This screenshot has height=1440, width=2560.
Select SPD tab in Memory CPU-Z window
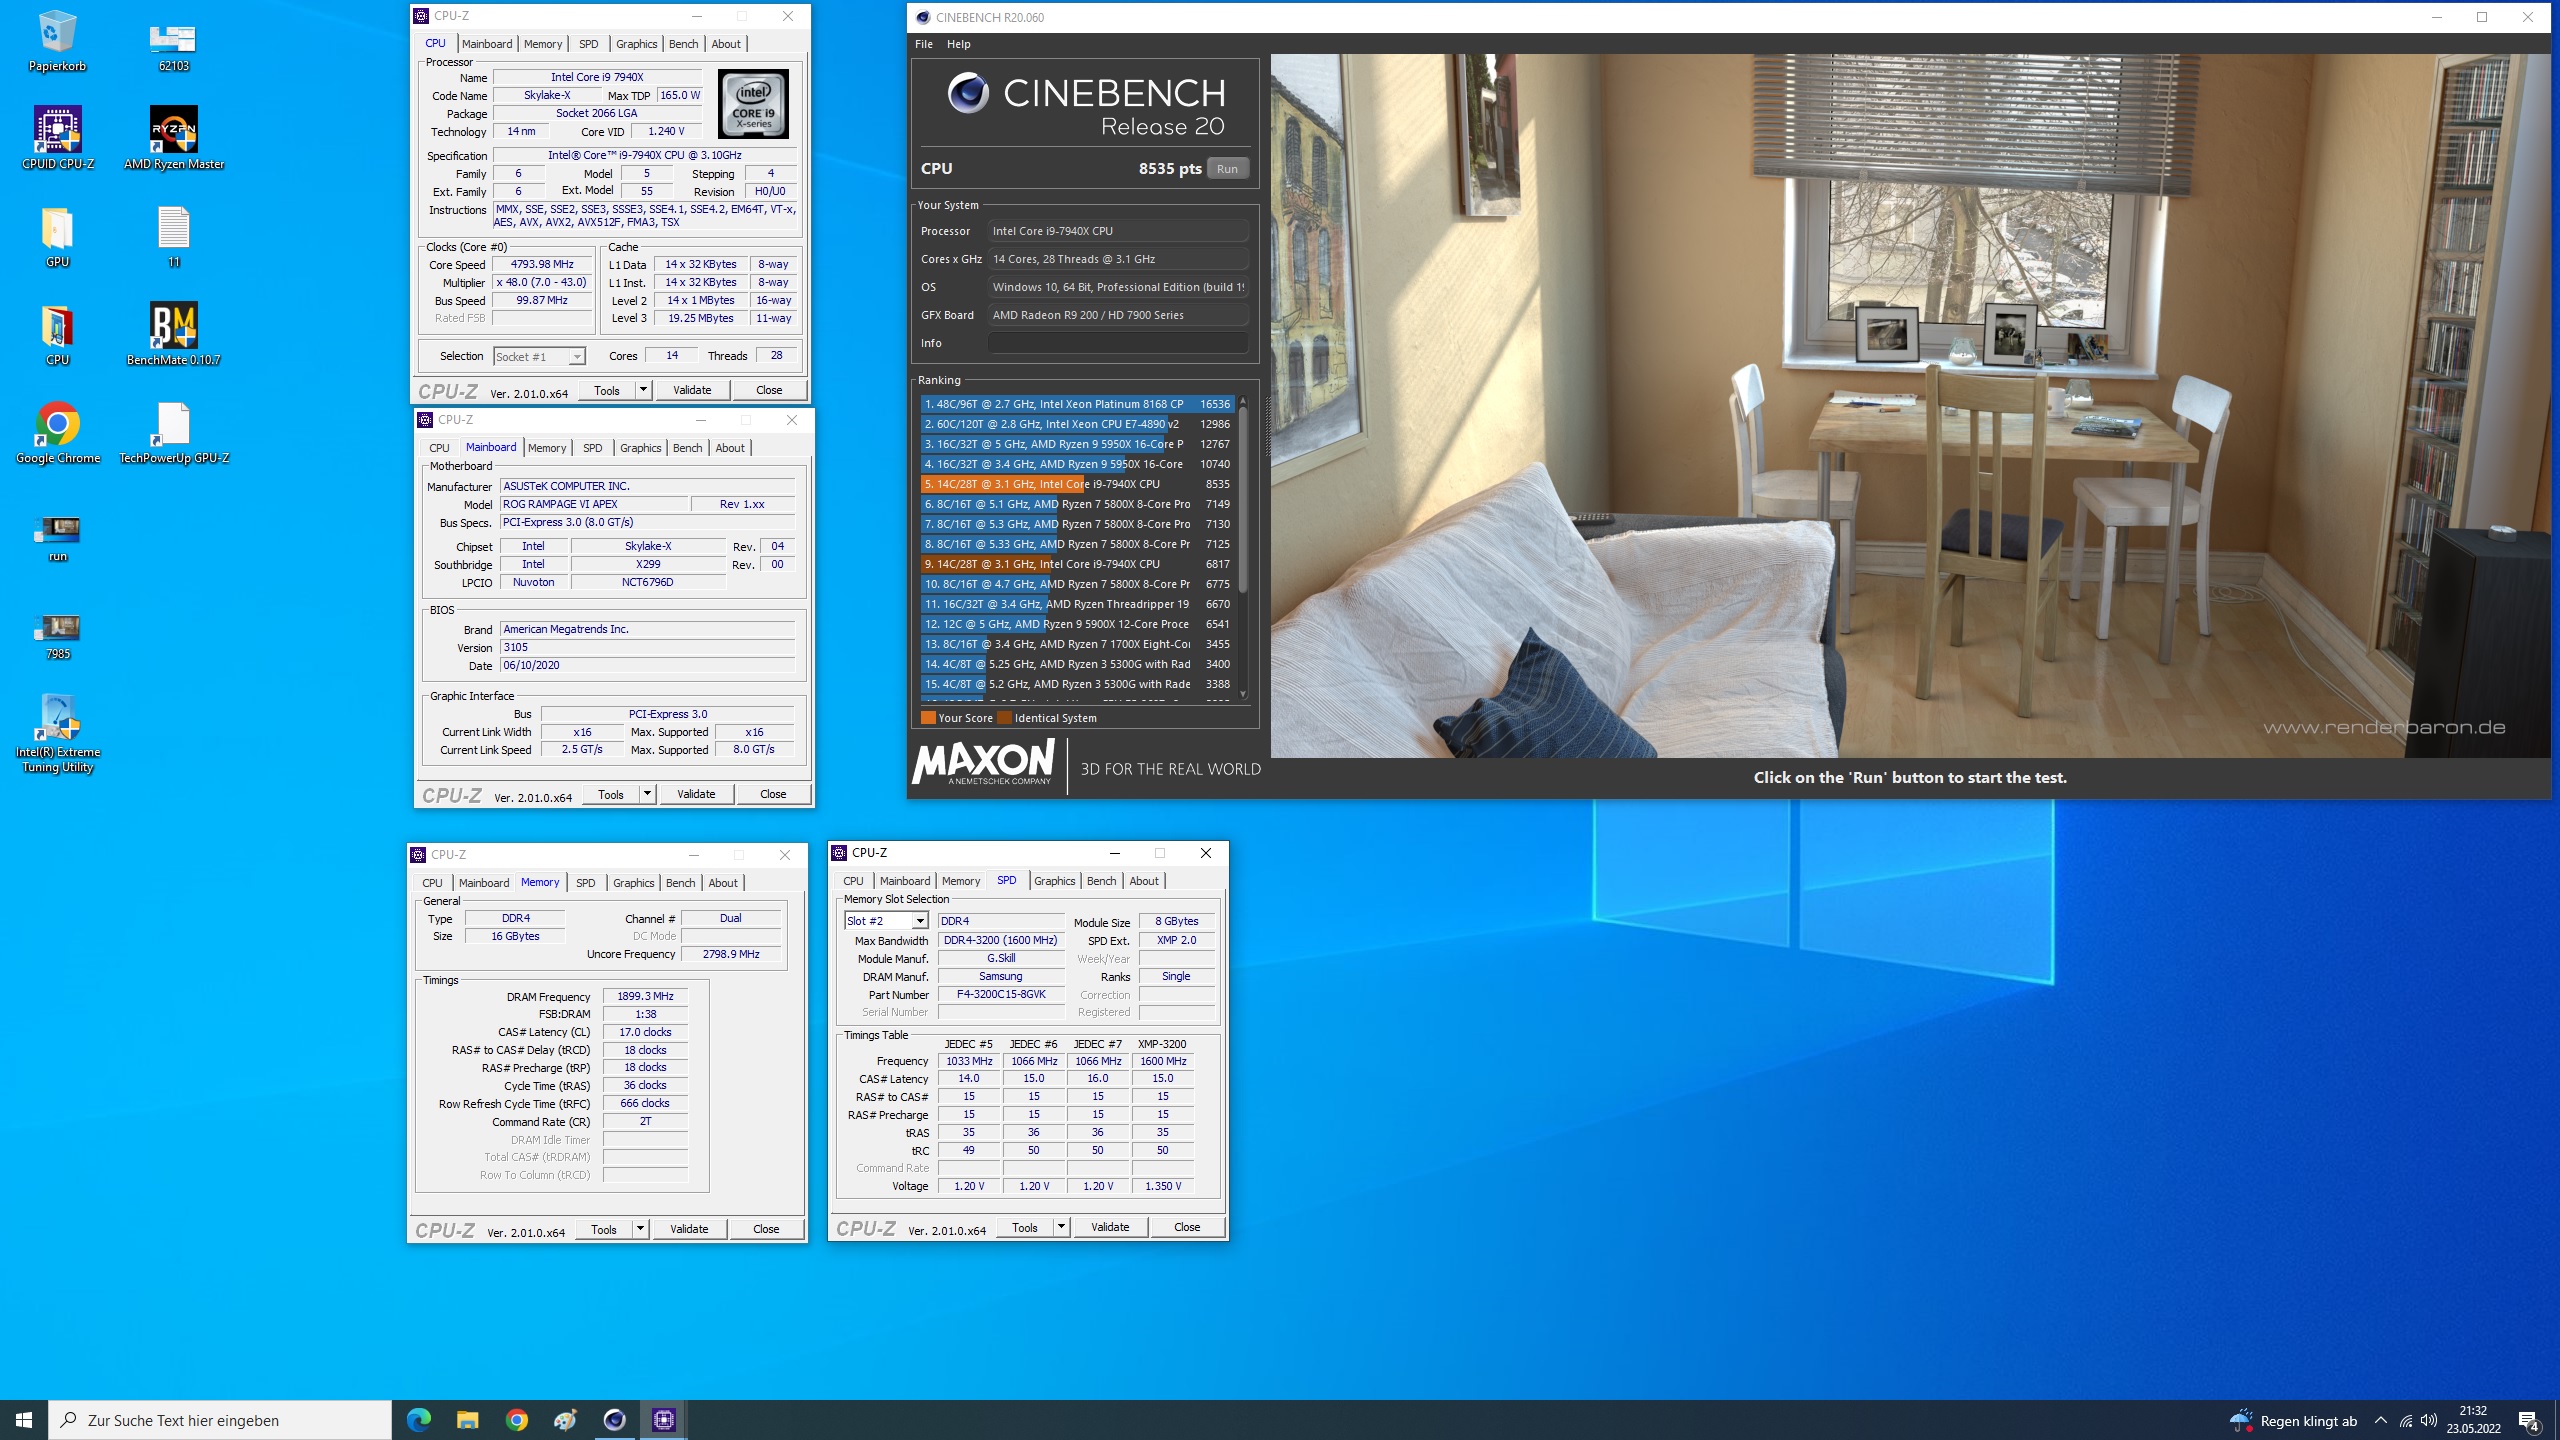click(586, 883)
